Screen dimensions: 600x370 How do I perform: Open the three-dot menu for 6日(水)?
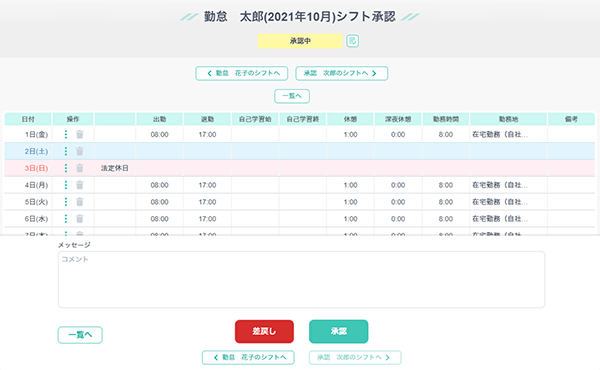click(x=66, y=218)
